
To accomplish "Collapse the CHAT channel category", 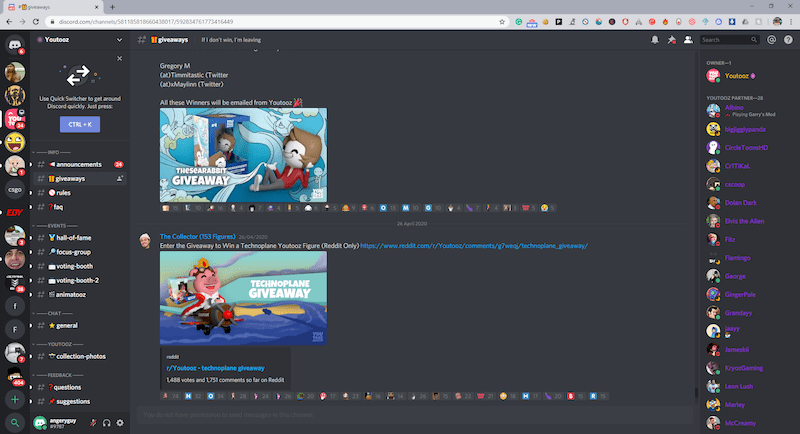I will (52, 313).
